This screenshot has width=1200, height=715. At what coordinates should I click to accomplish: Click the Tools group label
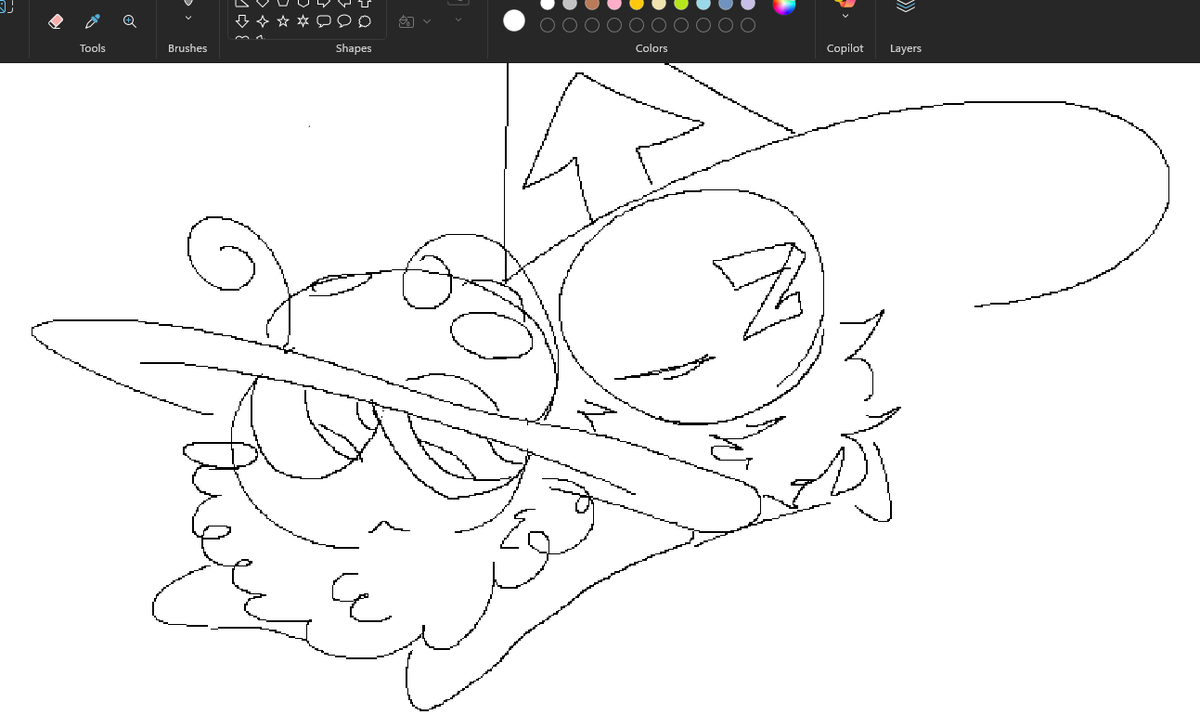[x=92, y=48]
